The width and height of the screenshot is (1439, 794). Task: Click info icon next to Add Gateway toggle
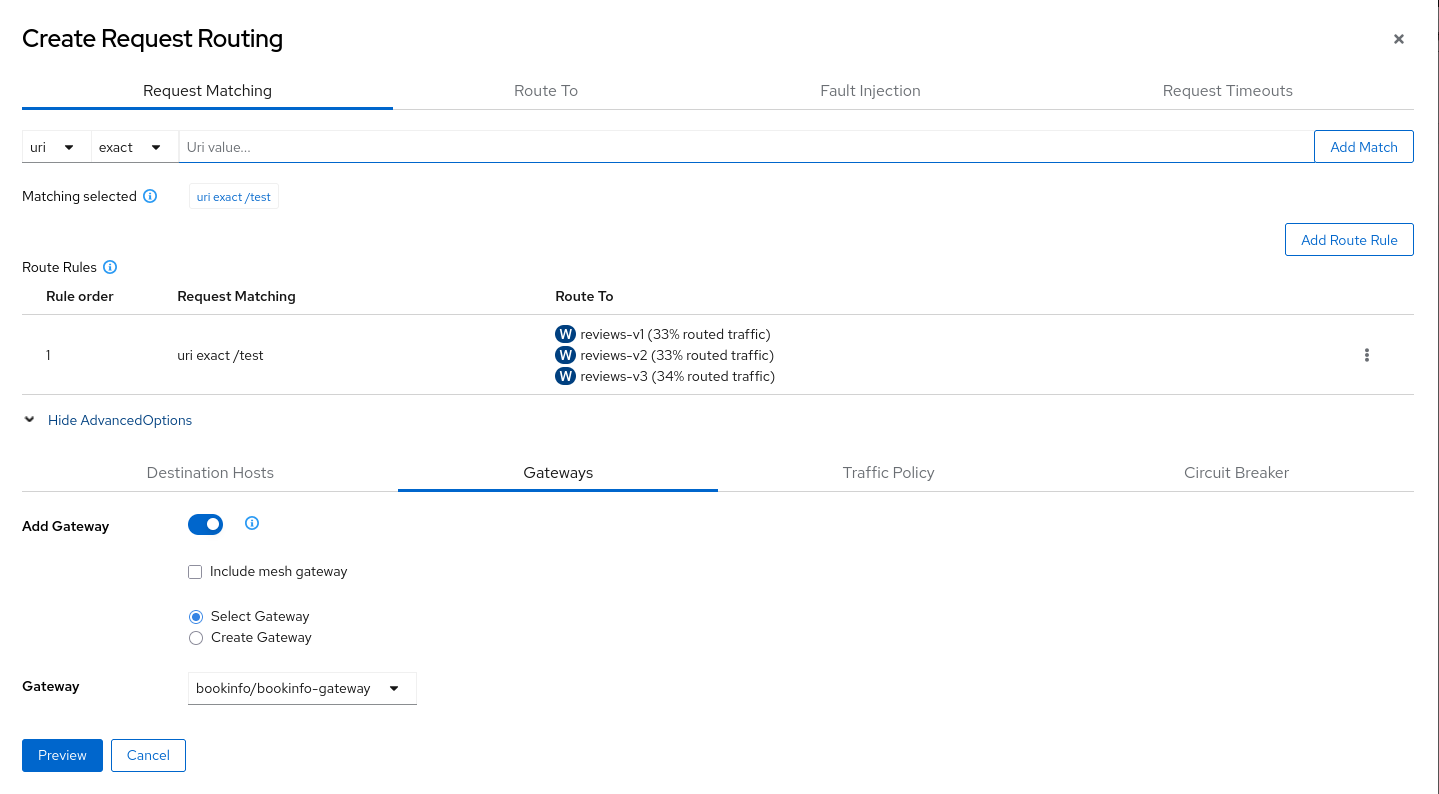pos(252,523)
